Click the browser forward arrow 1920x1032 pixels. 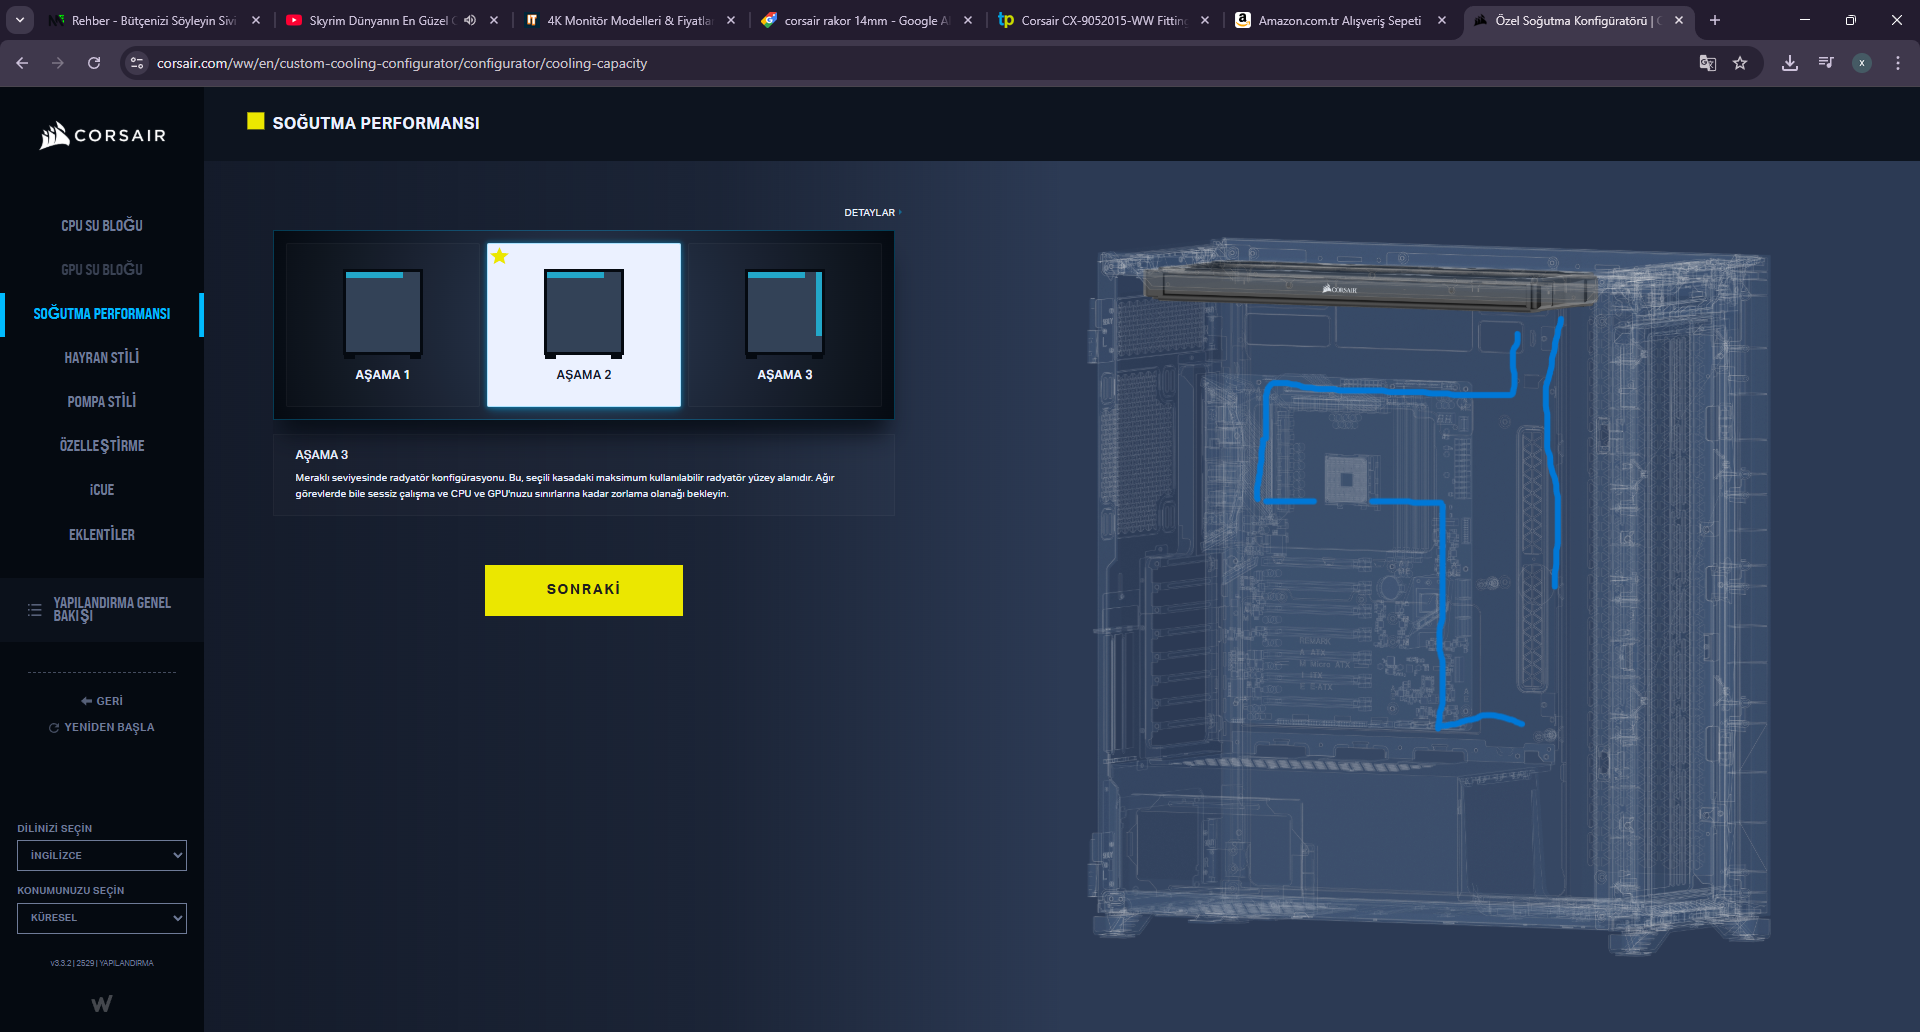[x=58, y=63]
